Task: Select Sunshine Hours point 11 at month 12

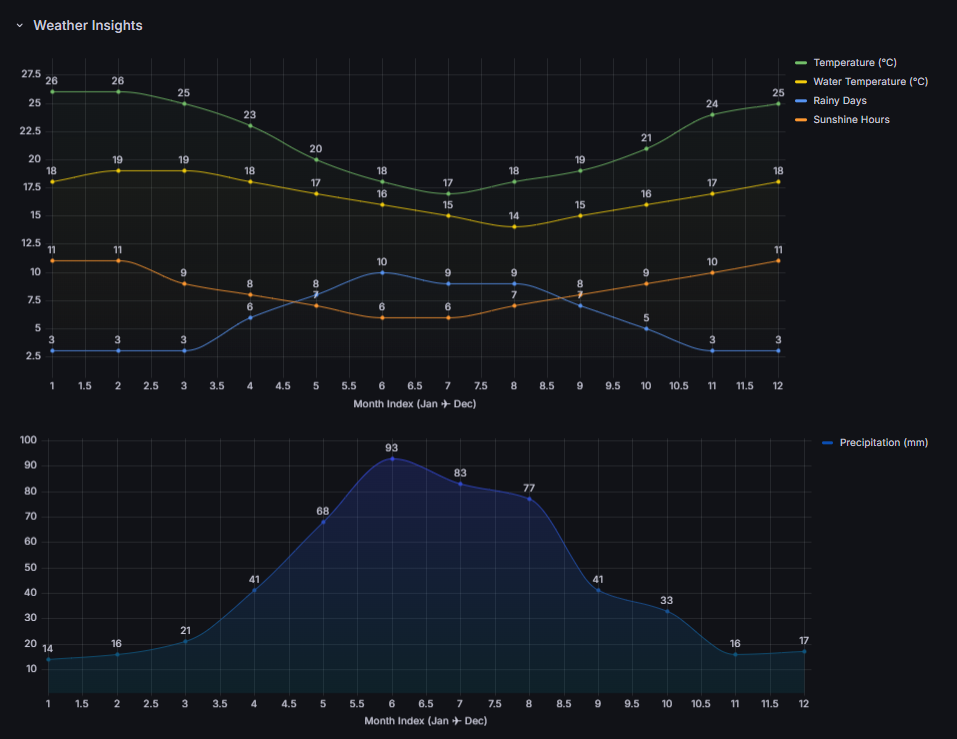Action: pyautogui.click(x=778, y=261)
